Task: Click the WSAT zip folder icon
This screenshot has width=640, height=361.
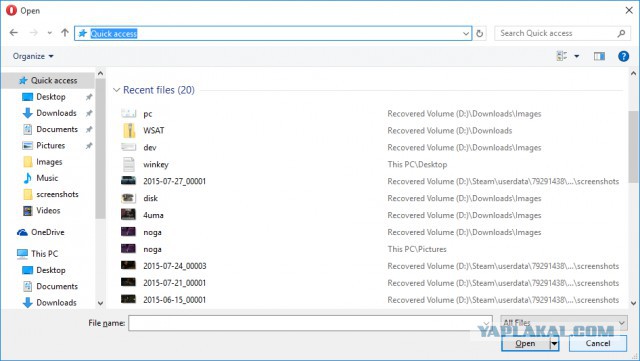Action: [x=129, y=130]
